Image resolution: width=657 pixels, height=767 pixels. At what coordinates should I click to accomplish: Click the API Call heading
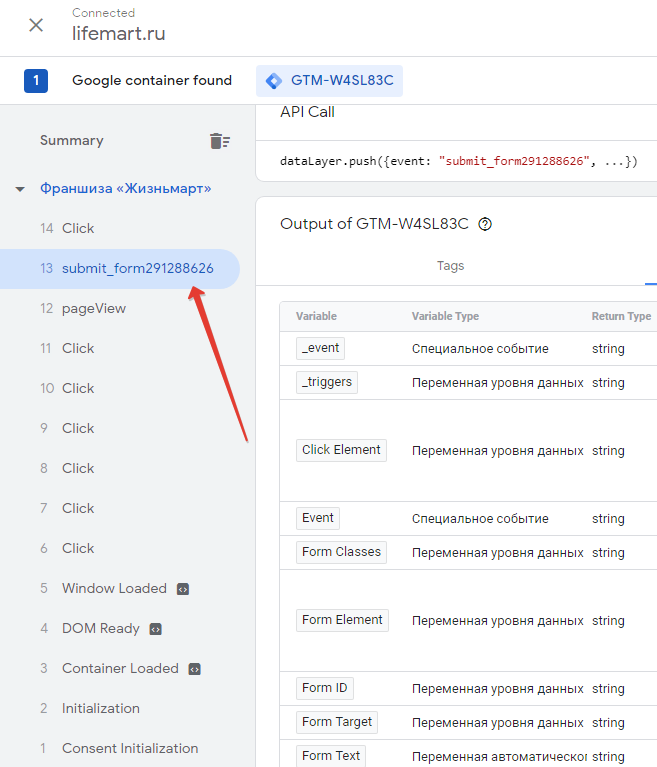click(307, 112)
